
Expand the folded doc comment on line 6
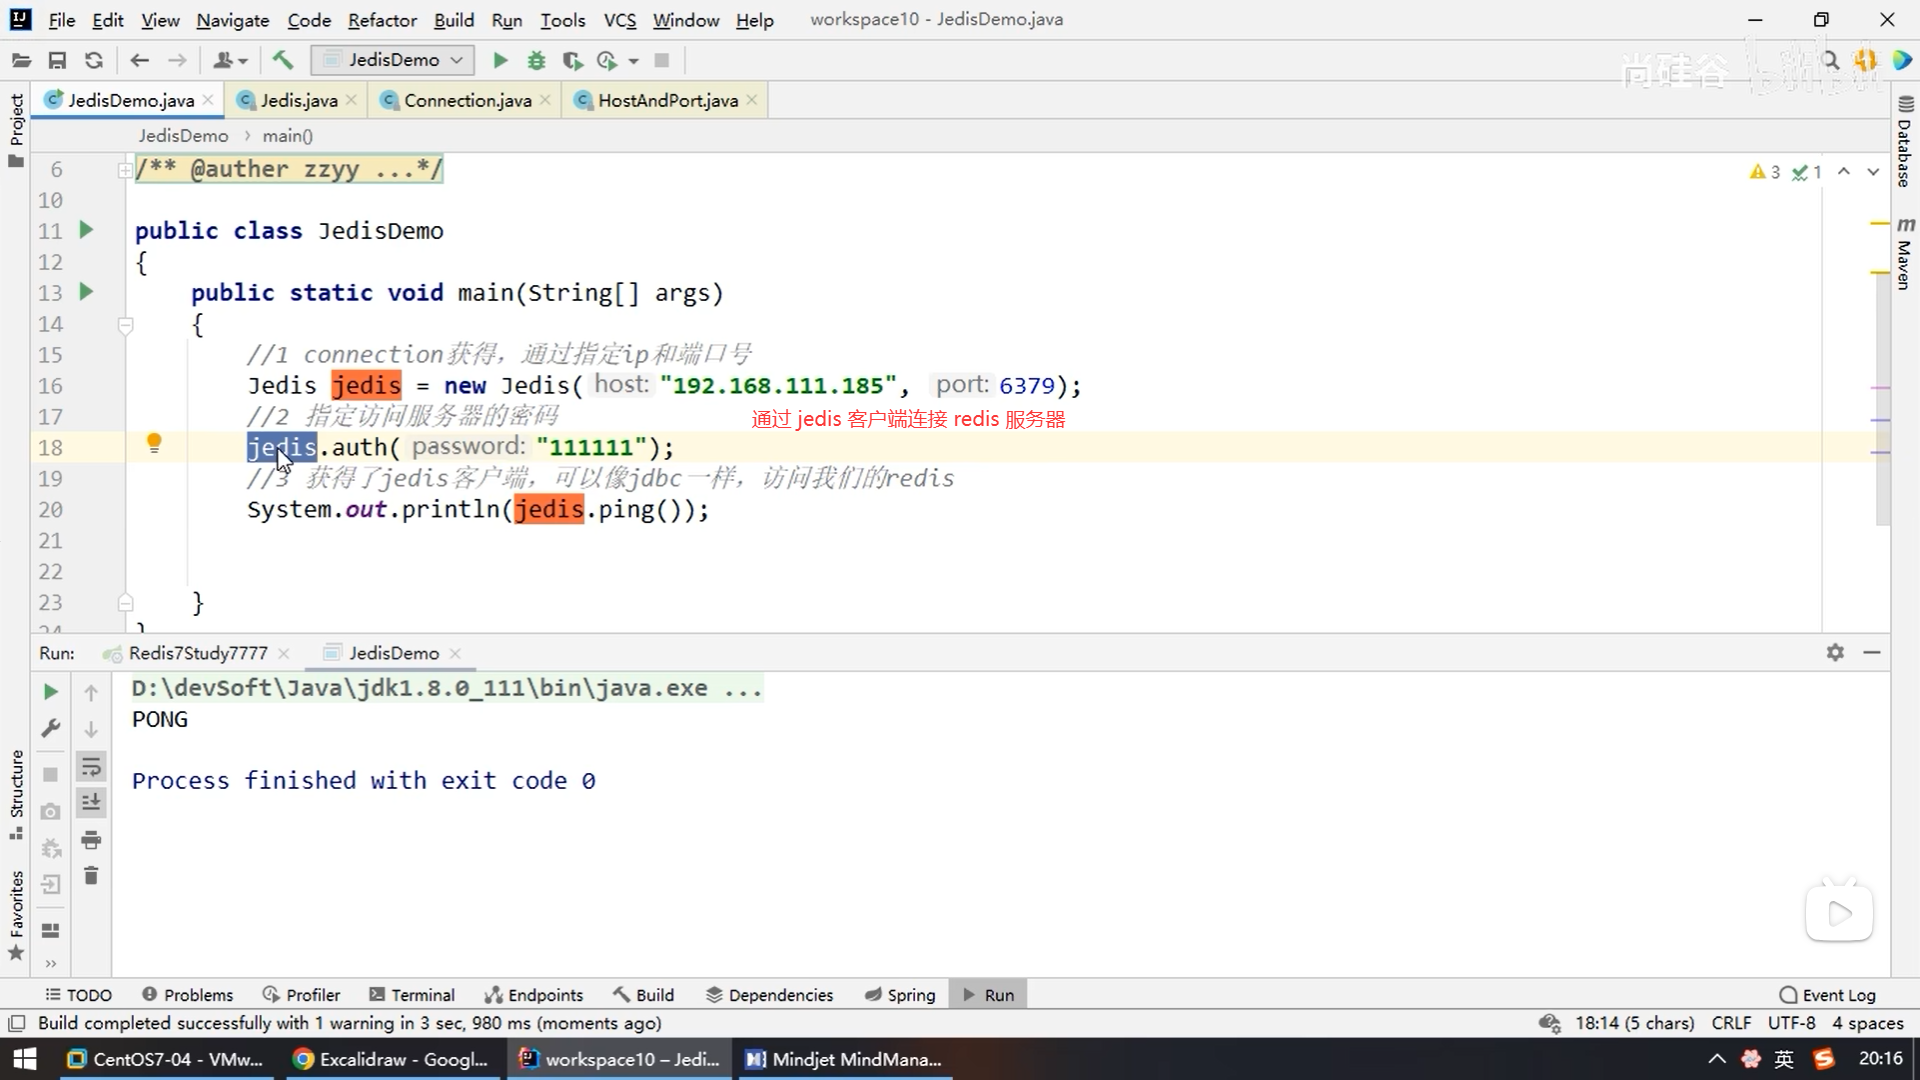coord(125,170)
